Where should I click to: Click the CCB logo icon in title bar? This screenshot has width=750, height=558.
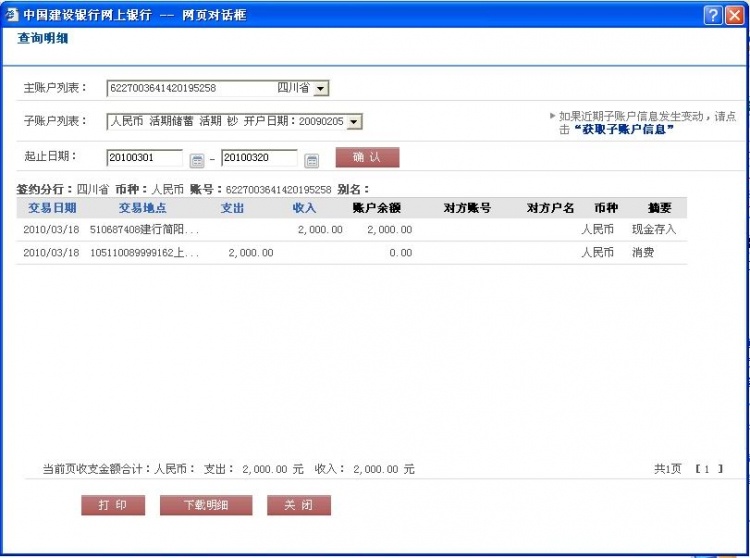pyautogui.click(x=11, y=15)
